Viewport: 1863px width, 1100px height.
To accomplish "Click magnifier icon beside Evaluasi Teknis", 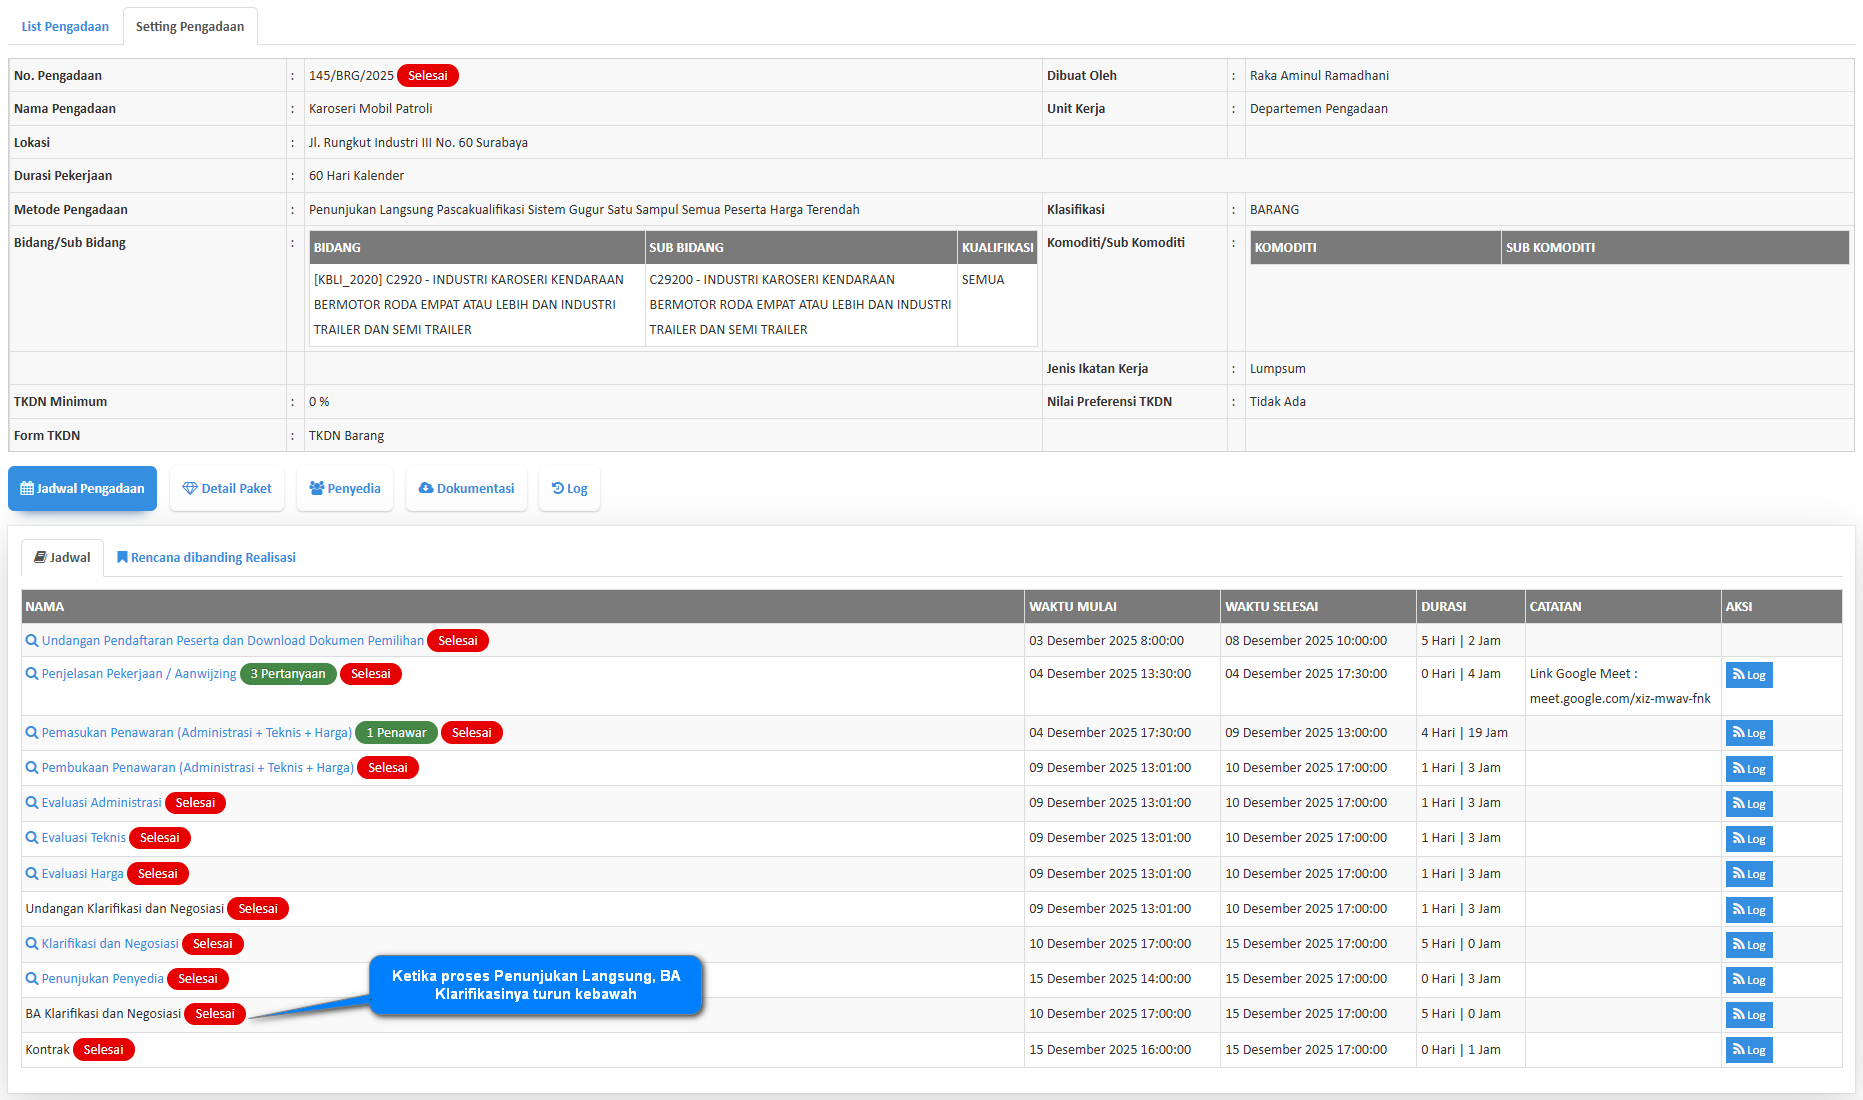I will point(32,838).
